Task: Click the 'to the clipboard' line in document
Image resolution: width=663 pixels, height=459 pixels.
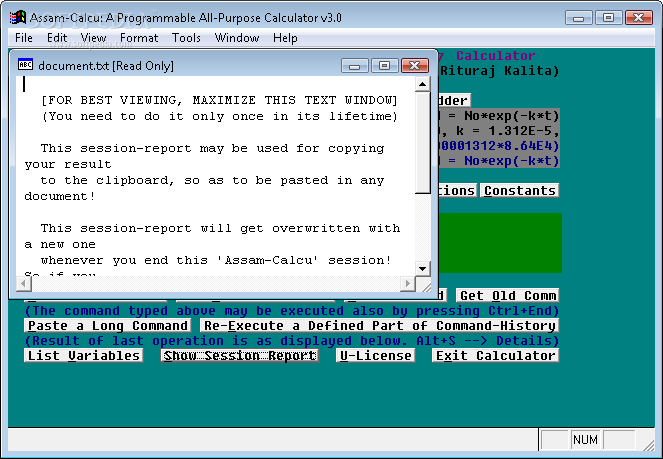Action: (212, 180)
